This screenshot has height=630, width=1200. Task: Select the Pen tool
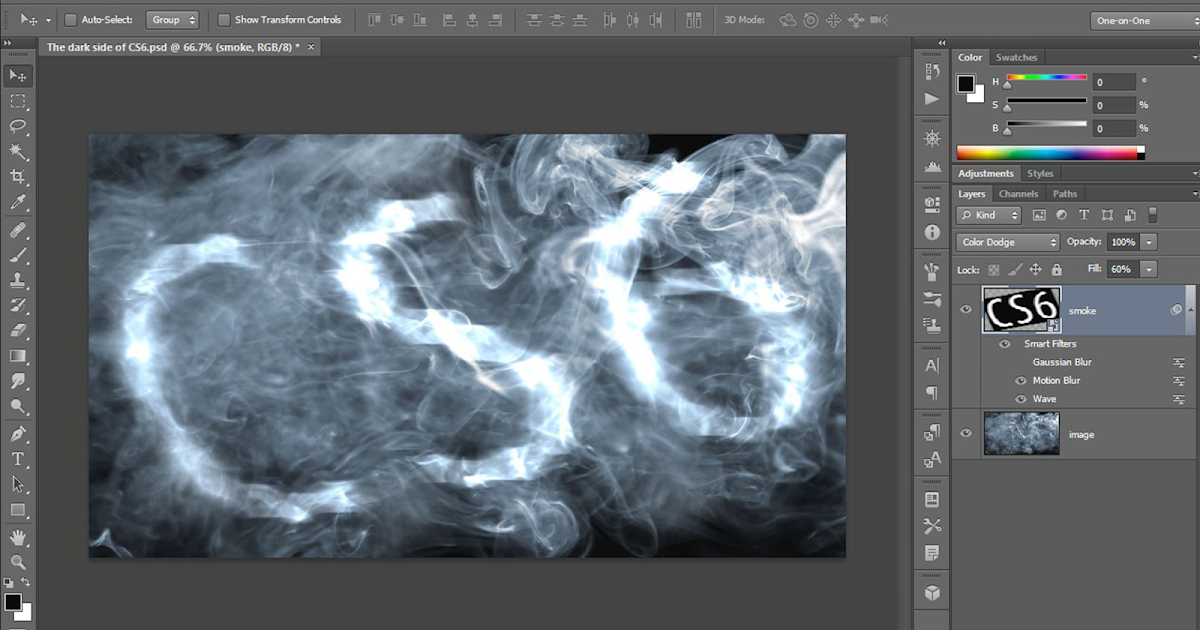18,434
